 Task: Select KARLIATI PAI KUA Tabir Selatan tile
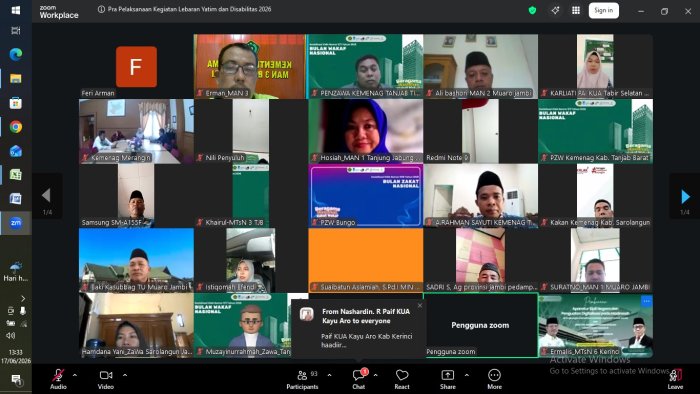[x=596, y=66]
